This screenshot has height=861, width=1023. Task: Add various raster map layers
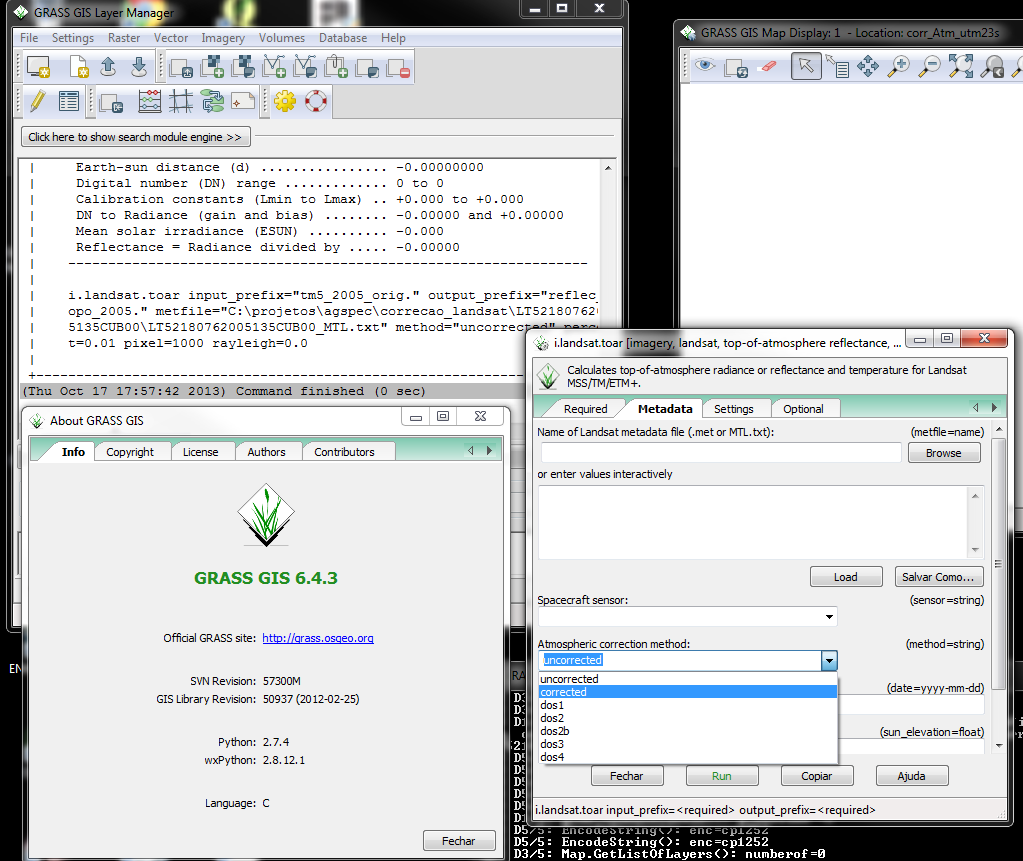pos(243,67)
